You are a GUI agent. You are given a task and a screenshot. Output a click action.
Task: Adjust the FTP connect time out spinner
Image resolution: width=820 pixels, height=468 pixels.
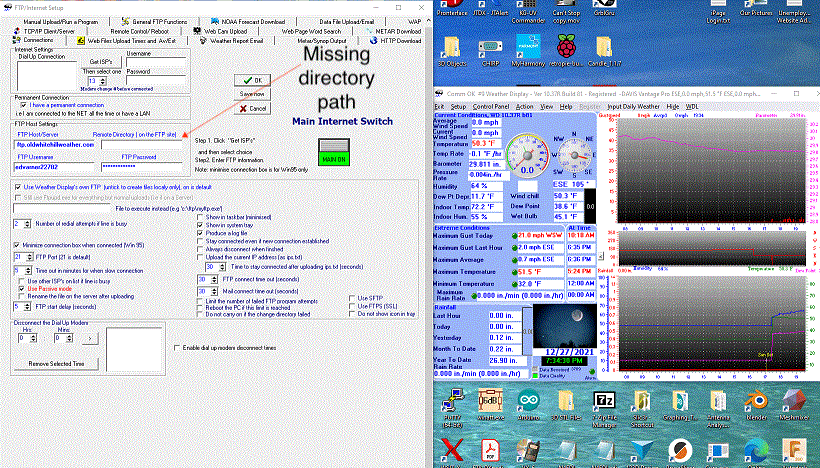(214, 280)
